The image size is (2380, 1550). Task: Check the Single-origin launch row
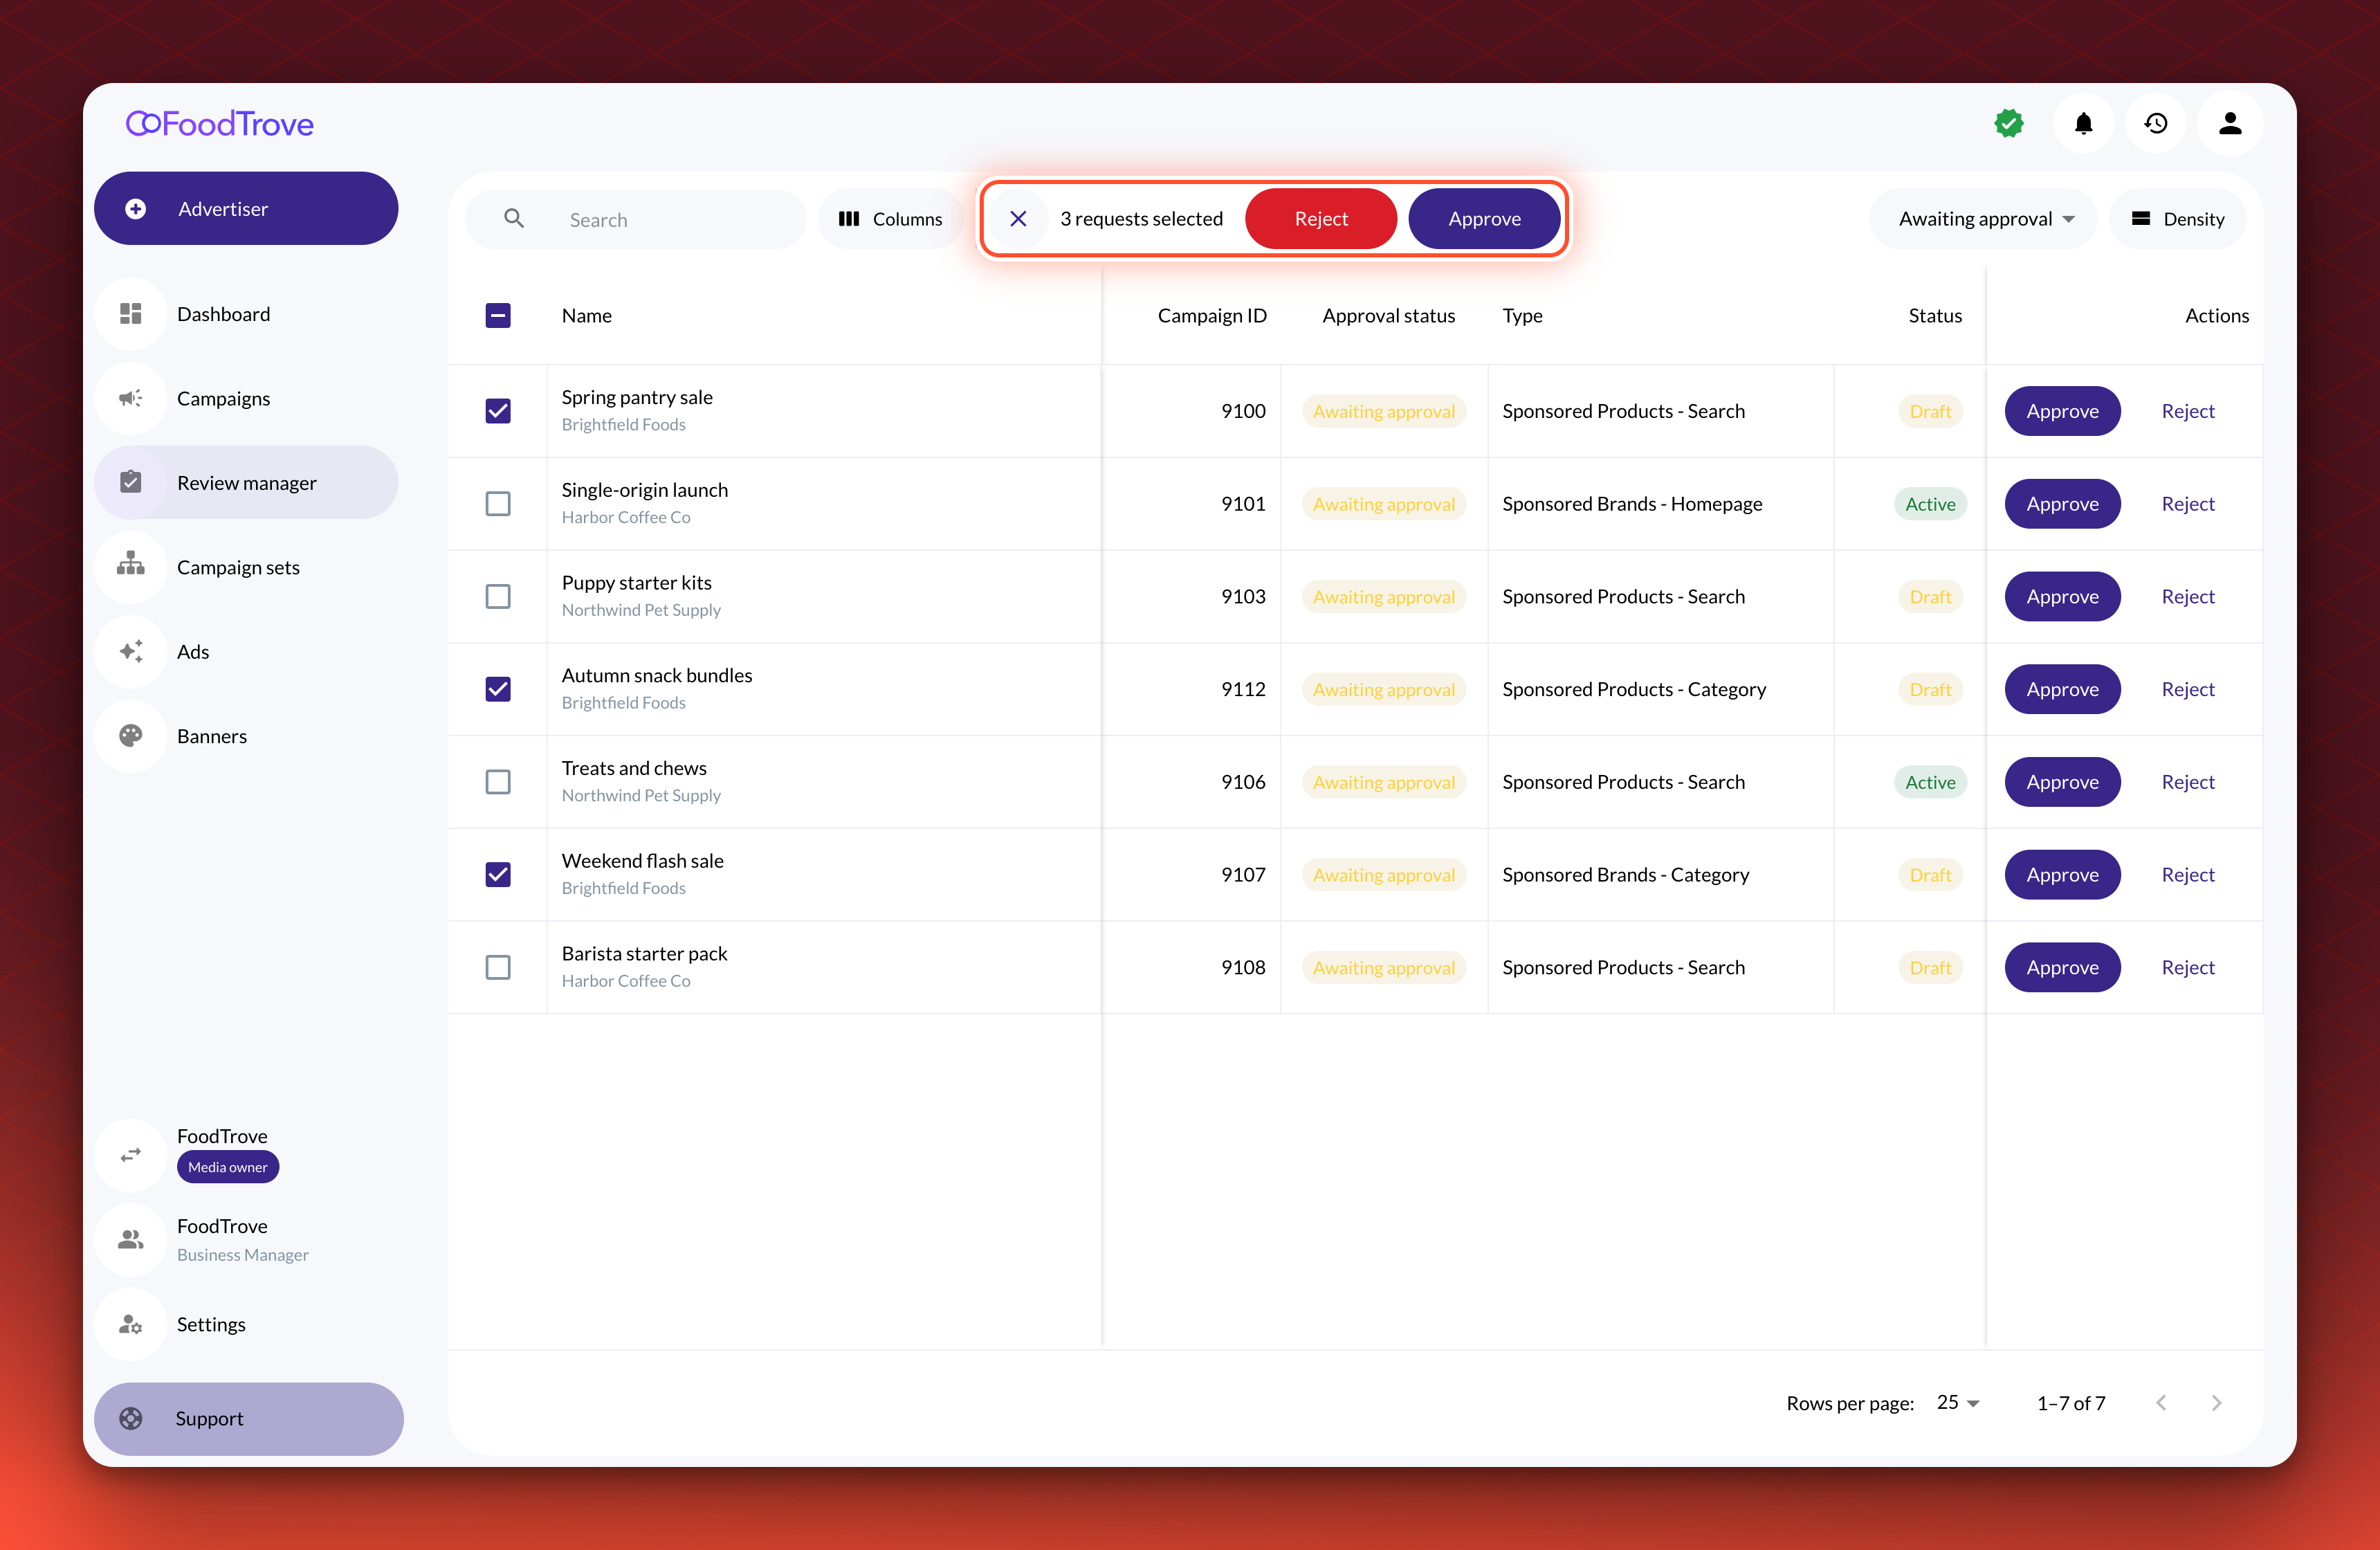point(498,503)
